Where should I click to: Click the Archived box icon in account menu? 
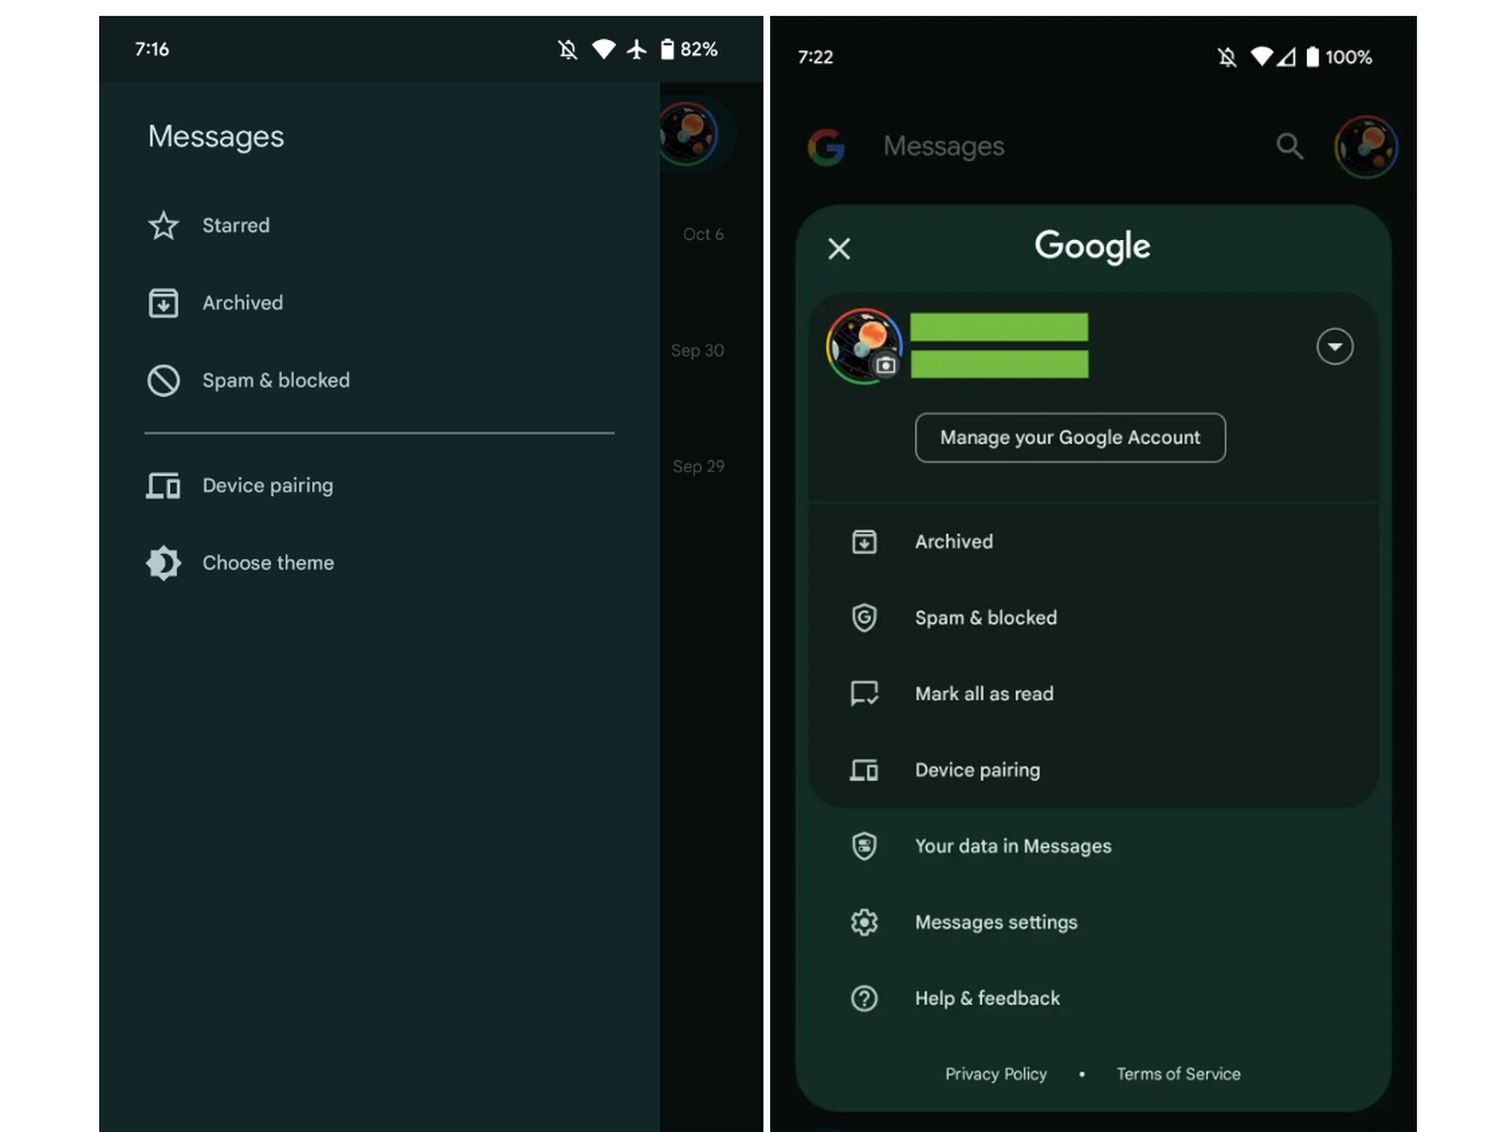point(864,542)
